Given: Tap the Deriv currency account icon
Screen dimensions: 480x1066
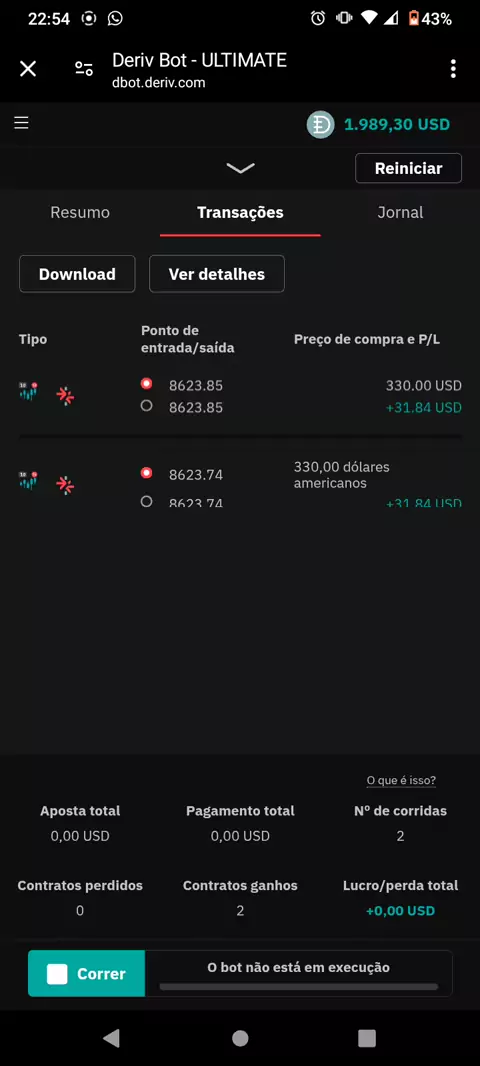Looking at the screenshot, I should 320,125.
